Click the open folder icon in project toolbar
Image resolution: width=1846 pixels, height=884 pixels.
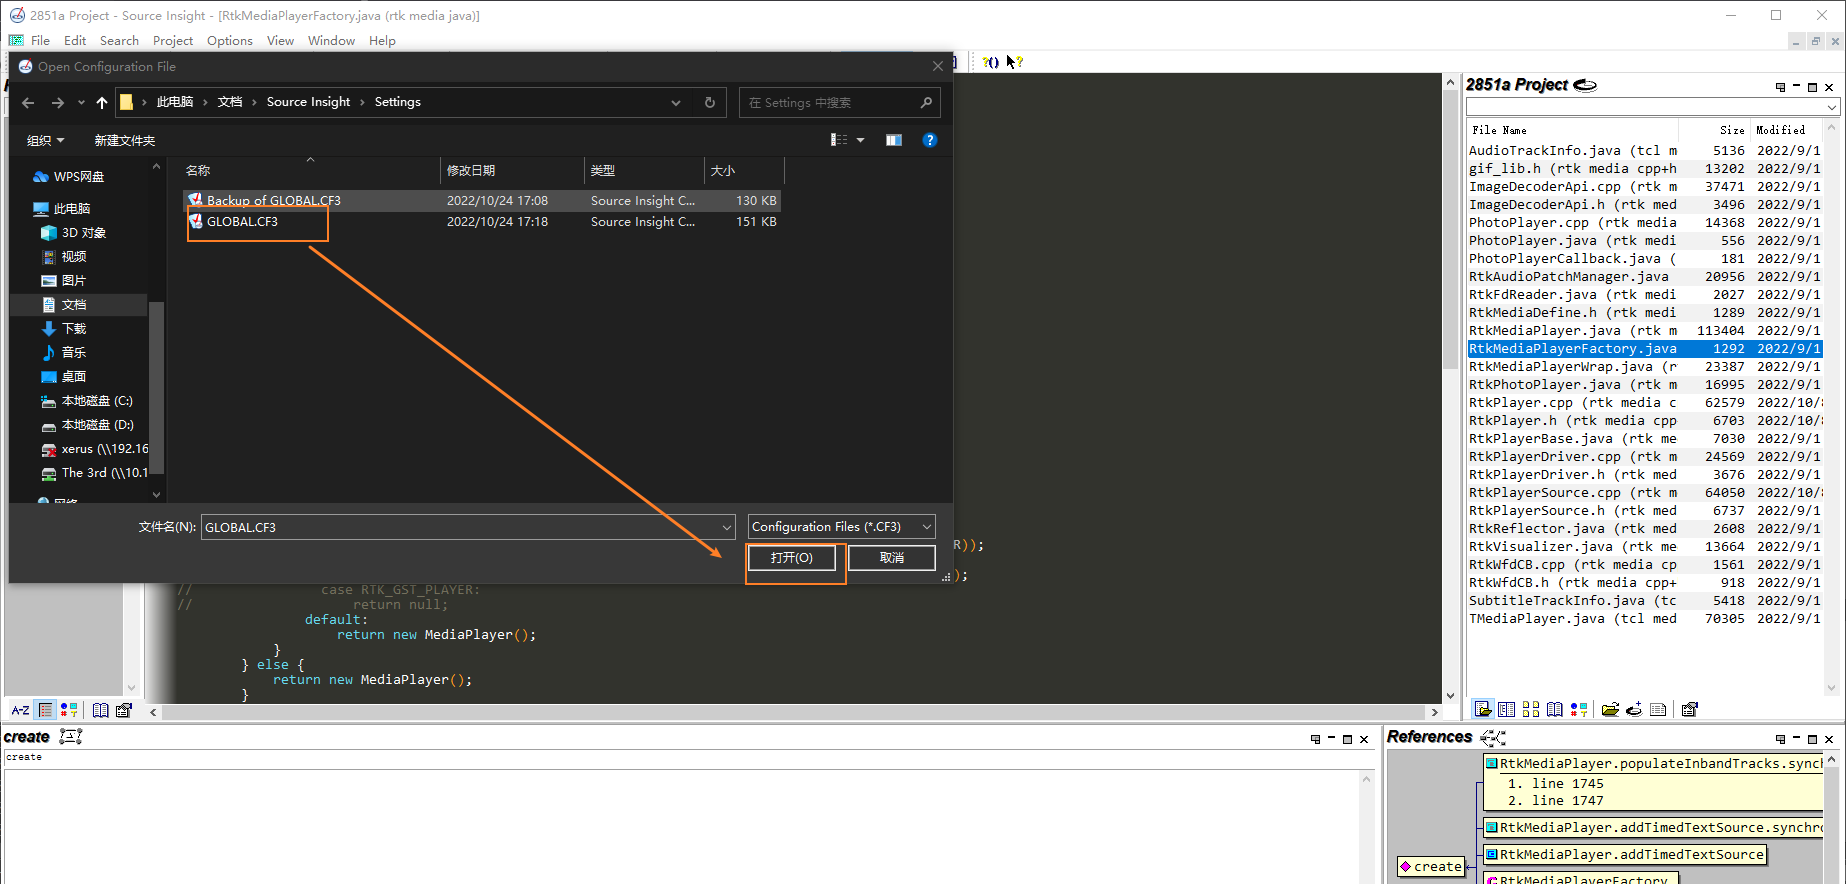1610,709
